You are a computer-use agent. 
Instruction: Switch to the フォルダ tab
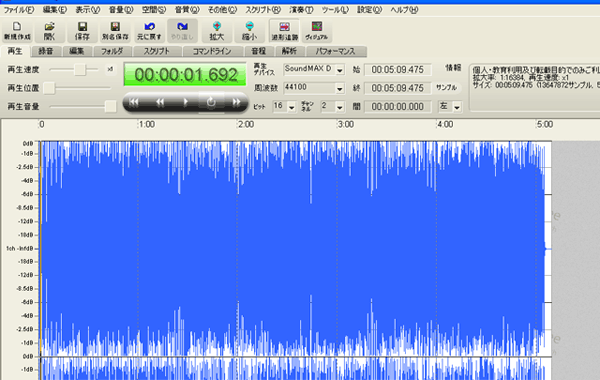[x=112, y=51]
